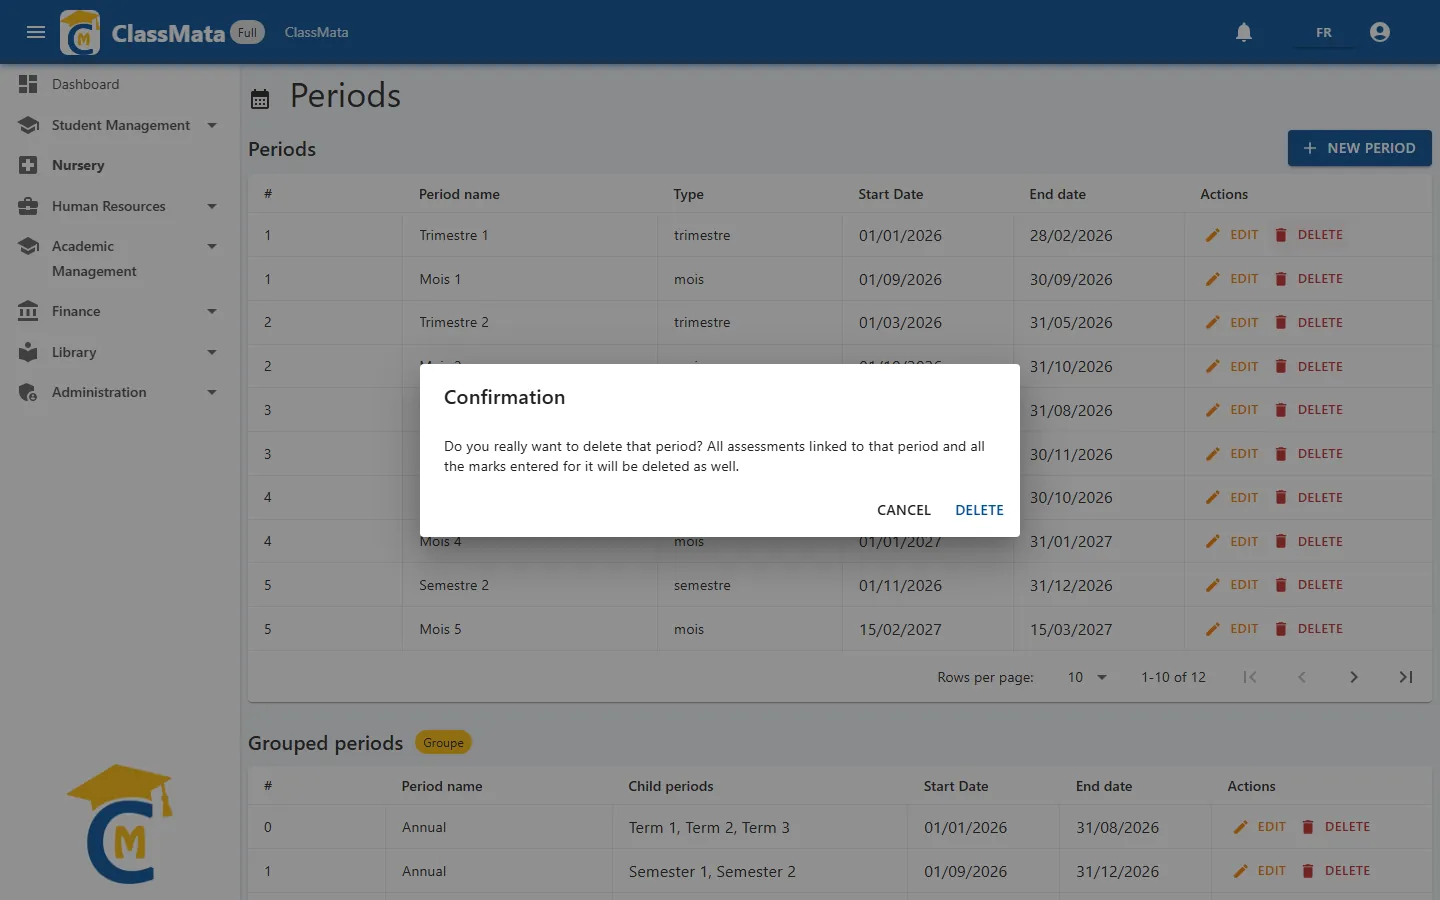Click the Student Management graduation cap icon
The width and height of the screenshot is (1440, 900).
[x=28, y=125]
